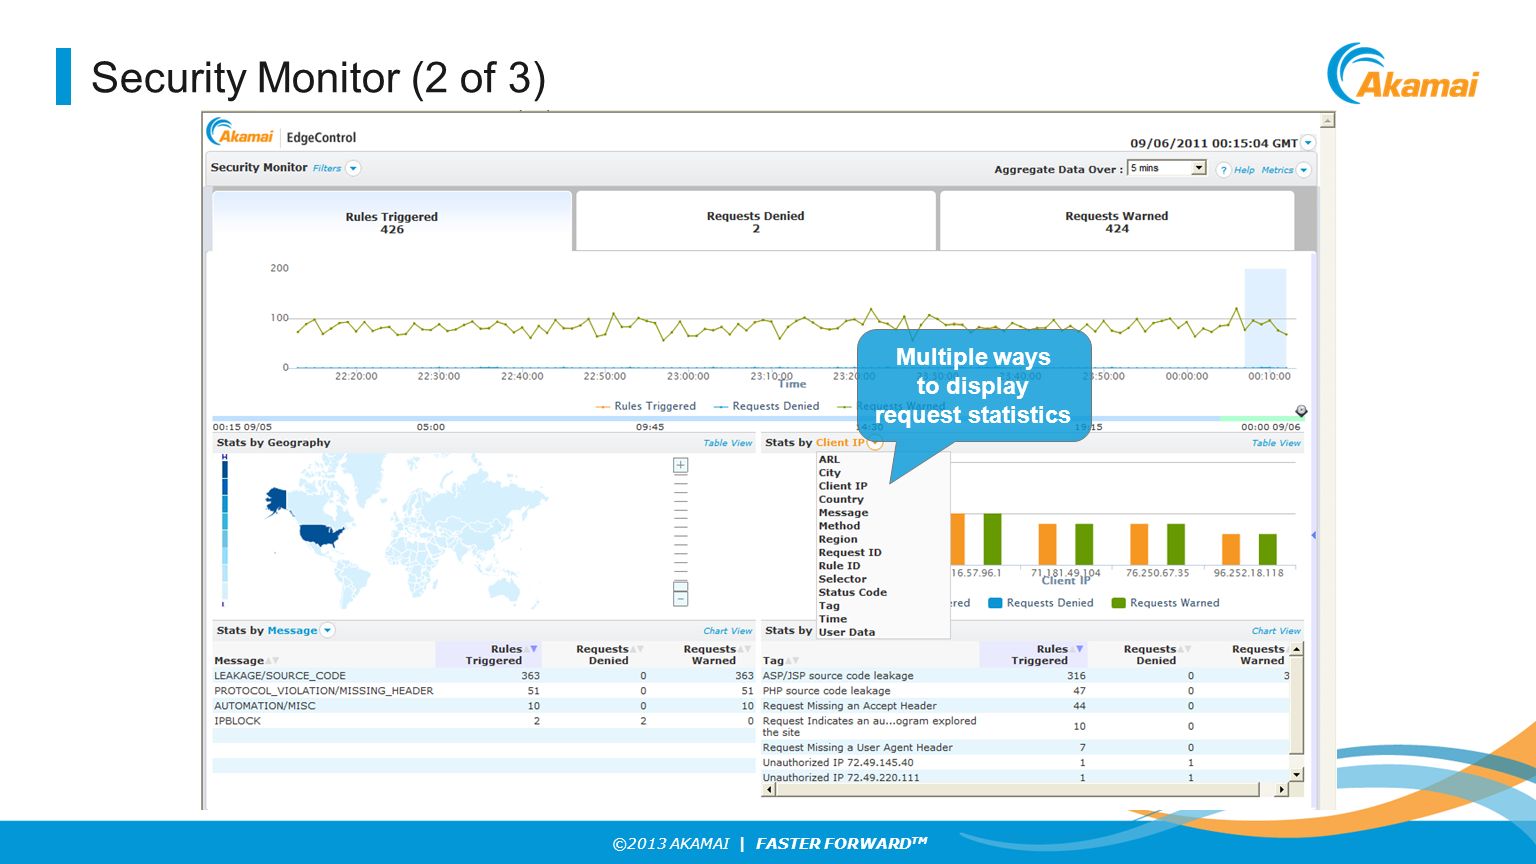Viewport: 1536px width, 864px height.
Task: Choose Method from the stats menu
Action: point(839,526)
